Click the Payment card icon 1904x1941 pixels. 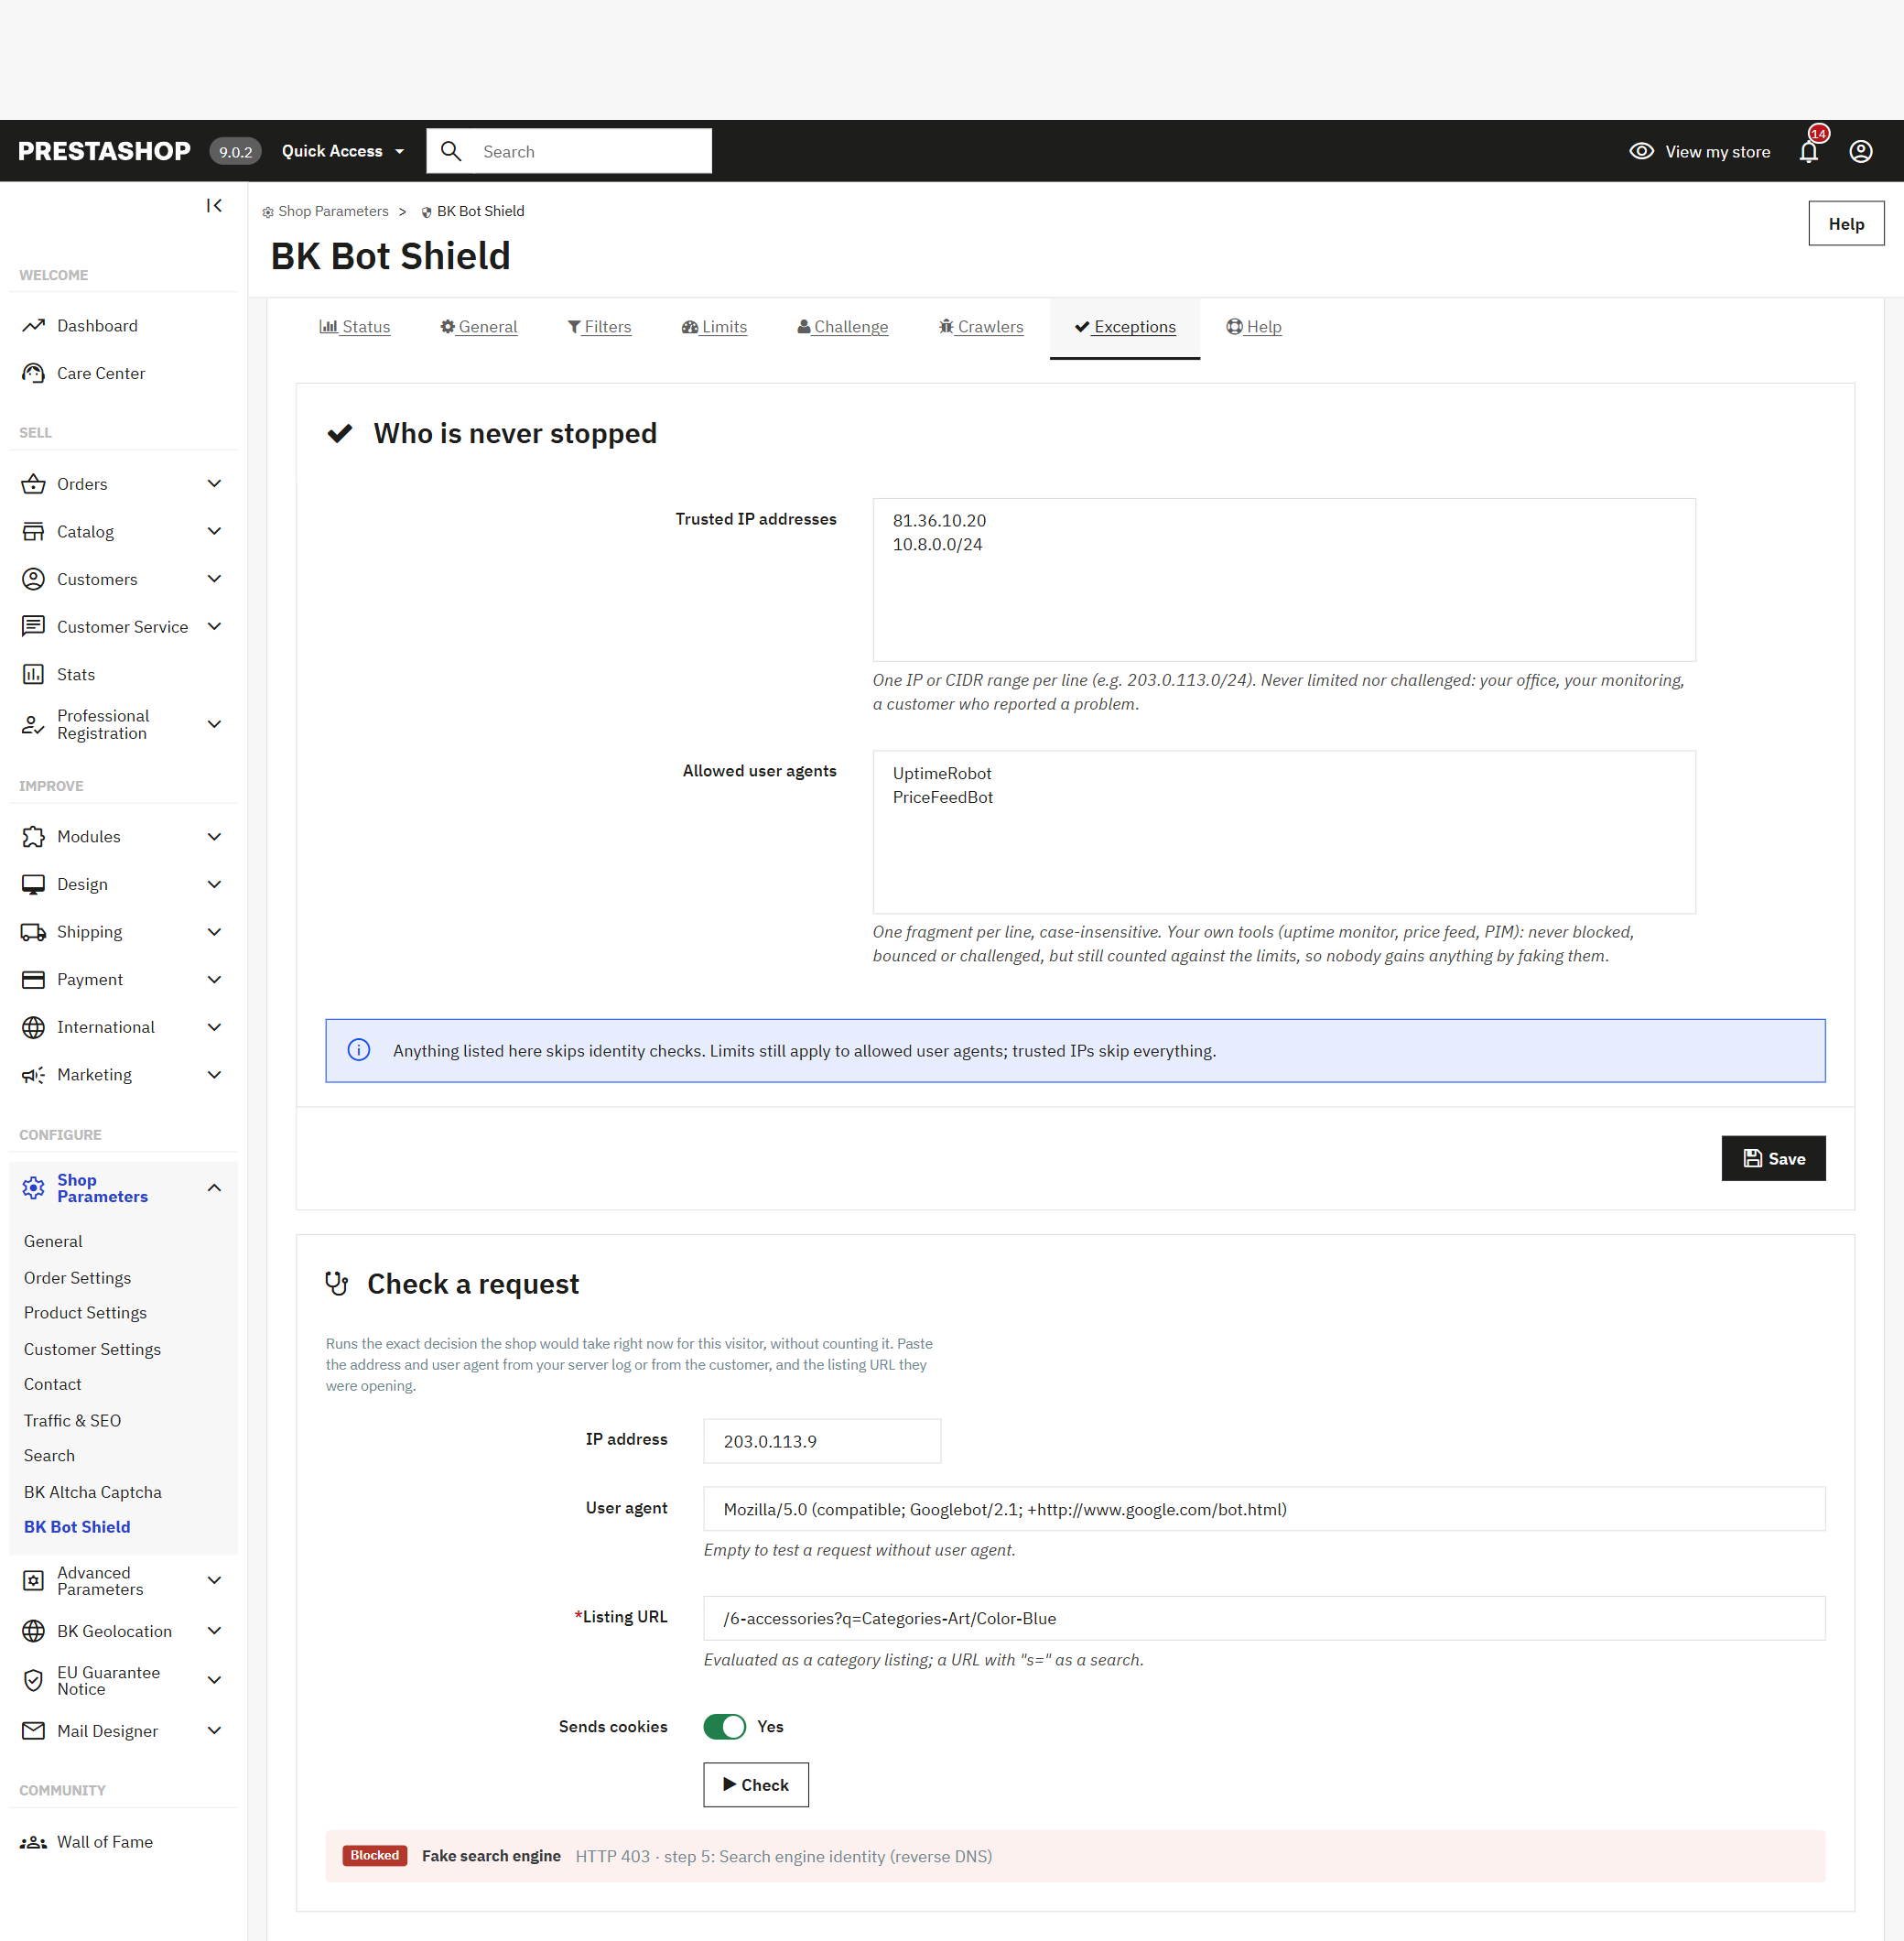click(x=33, y=980)
